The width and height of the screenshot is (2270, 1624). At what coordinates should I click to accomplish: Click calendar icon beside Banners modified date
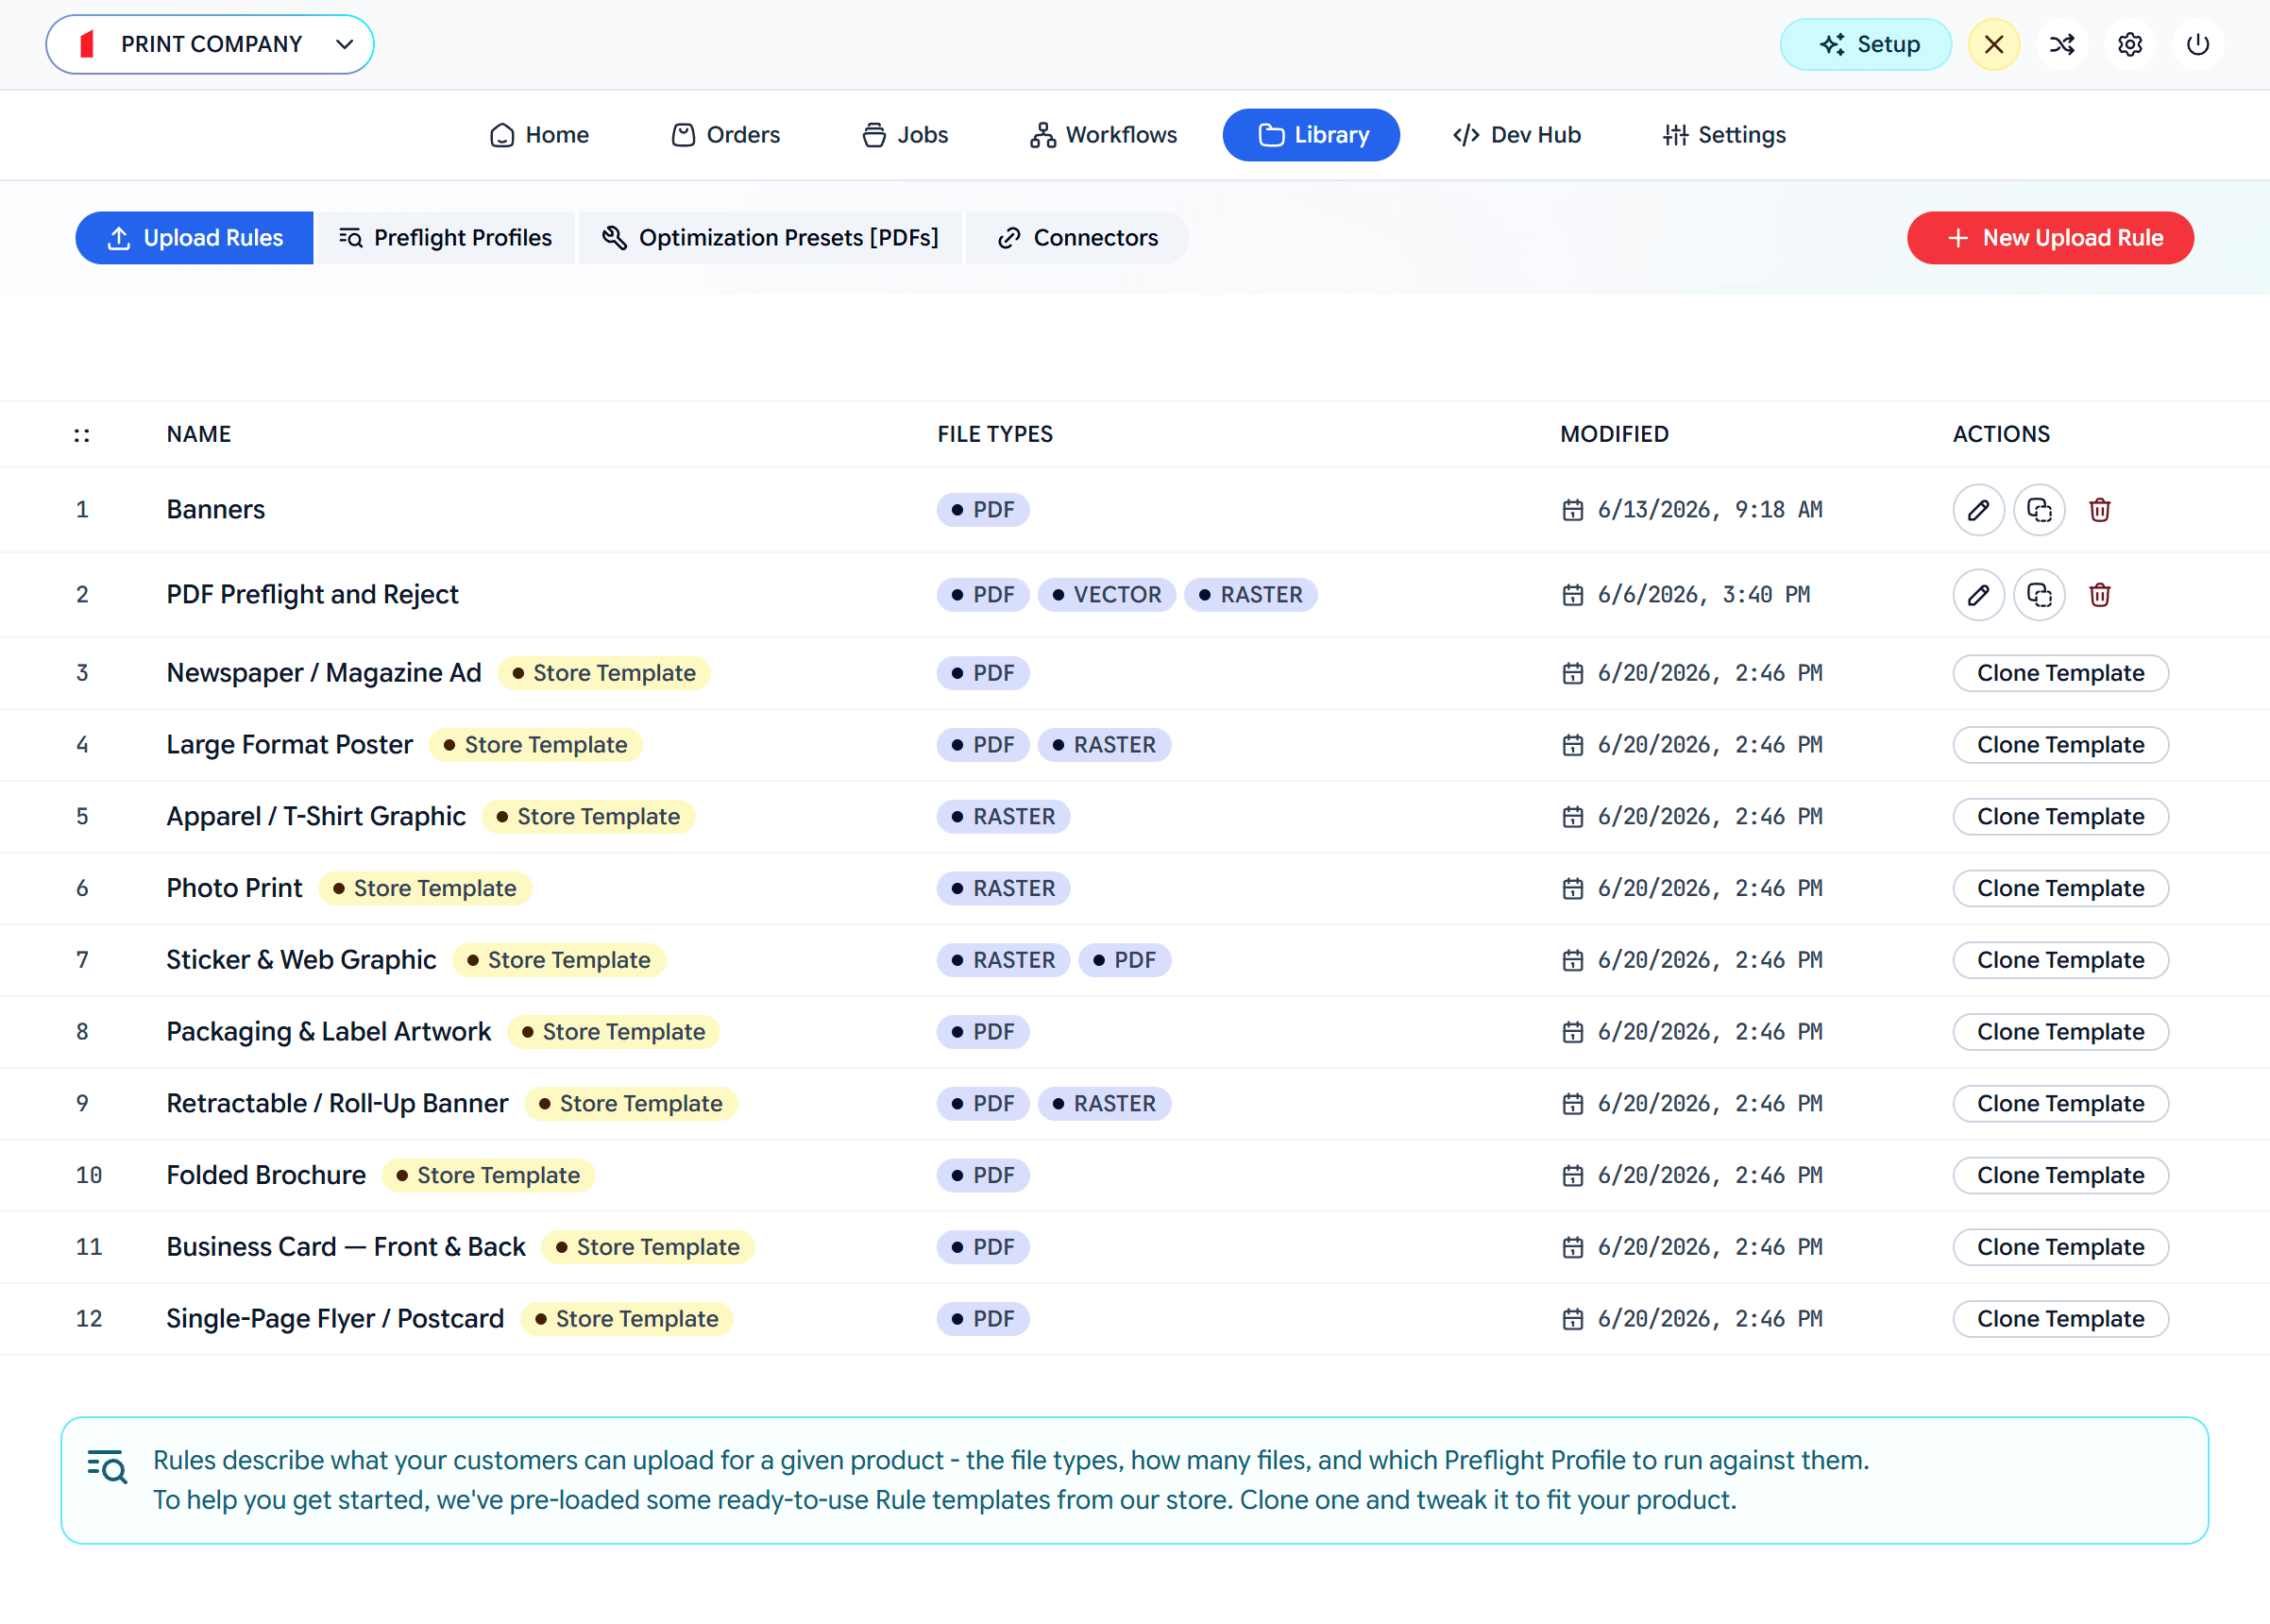[x=1572, y=510]
